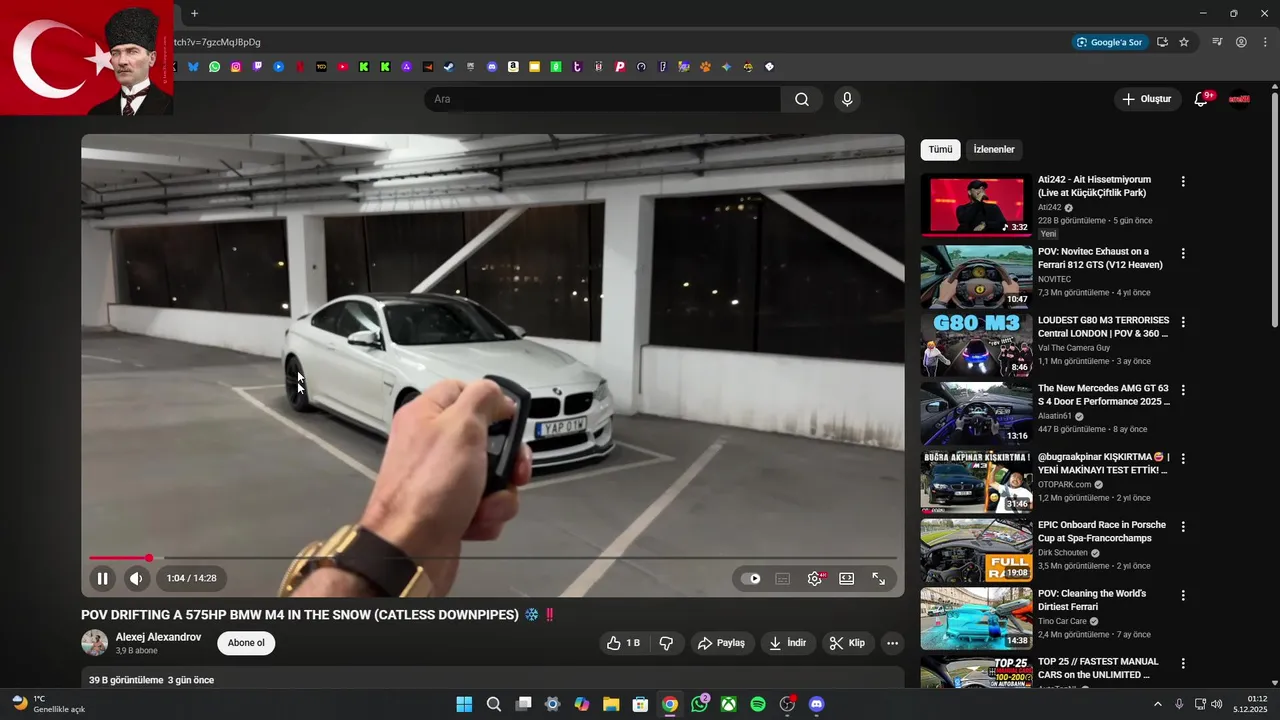The height and width of the screenshot is (720, 1280).
Task: Open options menu for Mercedes AMG GT 63 video
Action: point(1183,390)
